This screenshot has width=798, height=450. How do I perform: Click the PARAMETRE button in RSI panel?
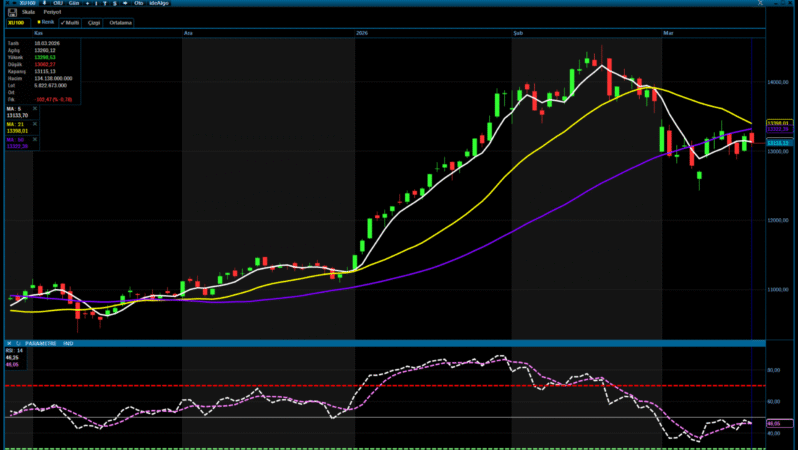[x=41, y=343]
